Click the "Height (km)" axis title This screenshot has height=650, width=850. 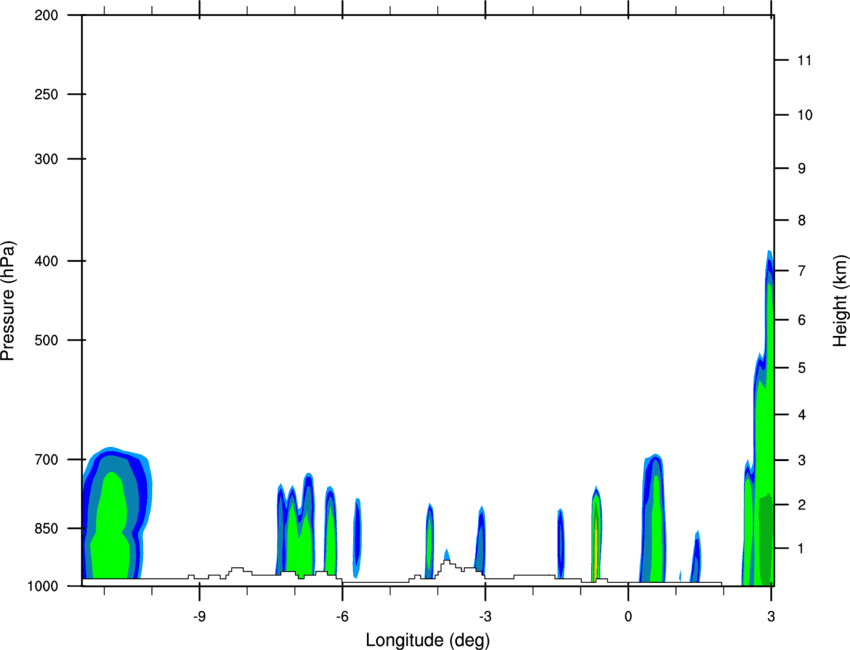(840, 301)
